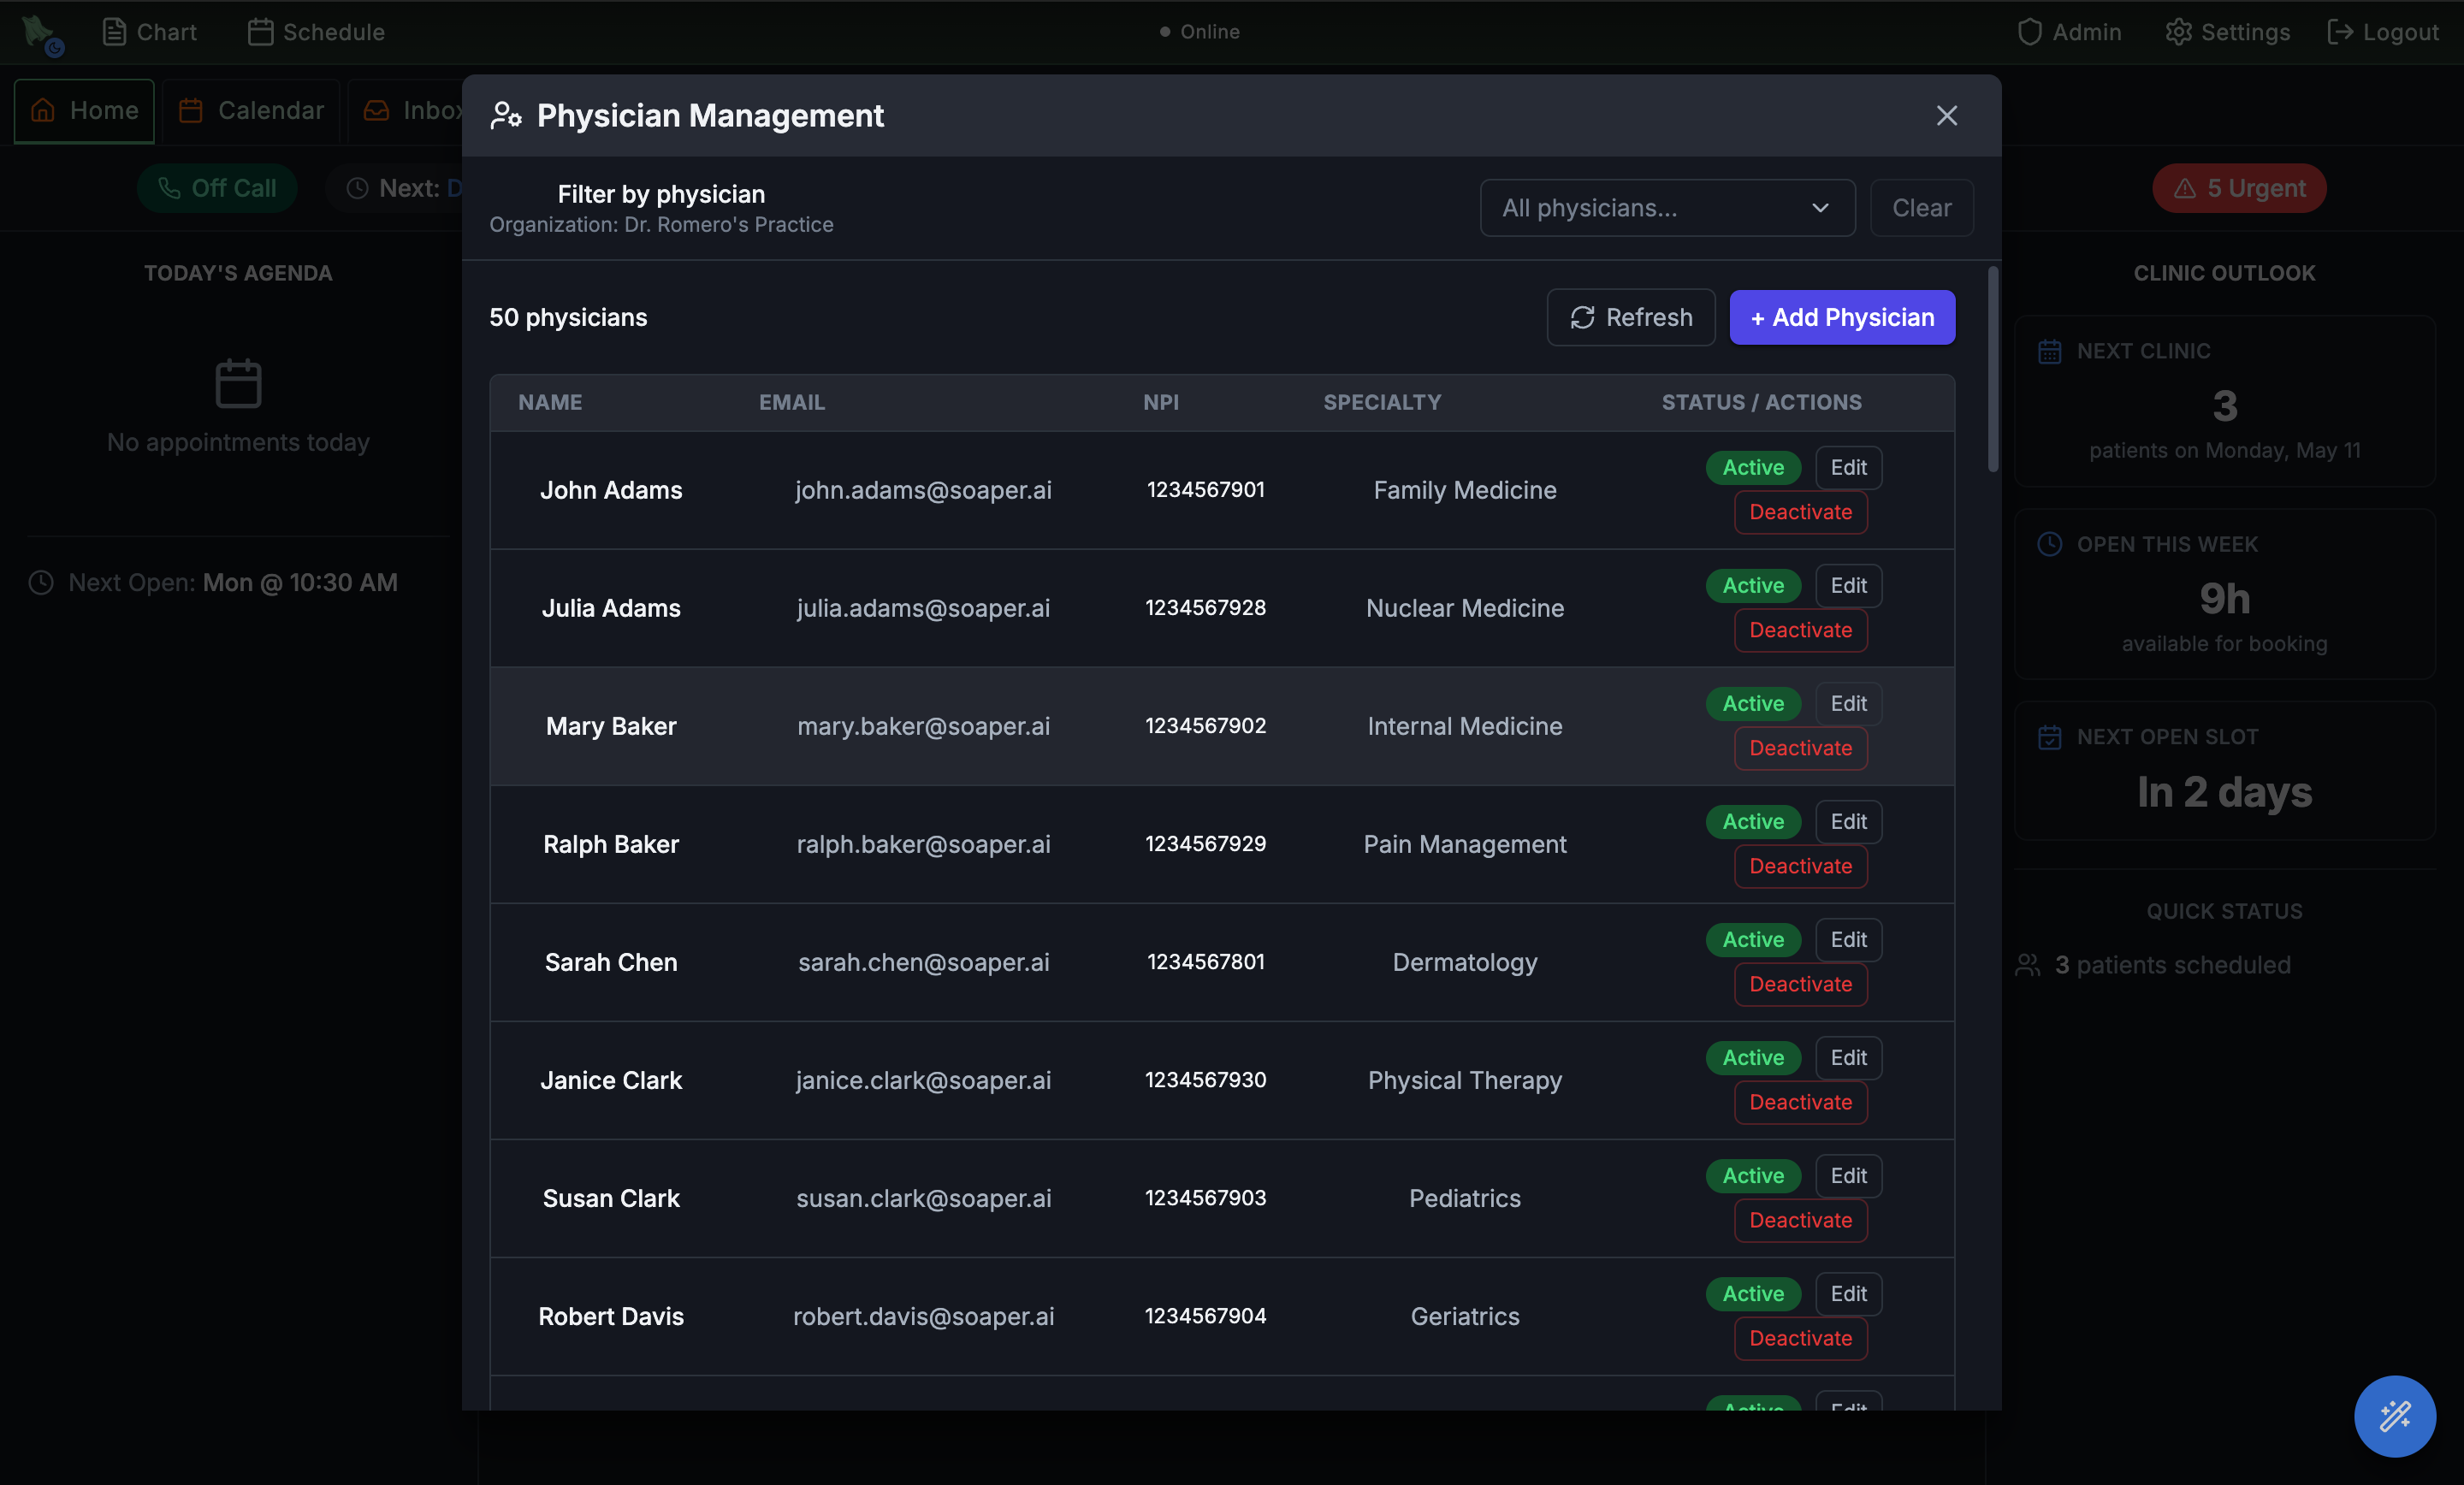Viewport: 2464px width, 1485px height.
Task: Open the magic wand assistant button
Action: [2394, 1416]
